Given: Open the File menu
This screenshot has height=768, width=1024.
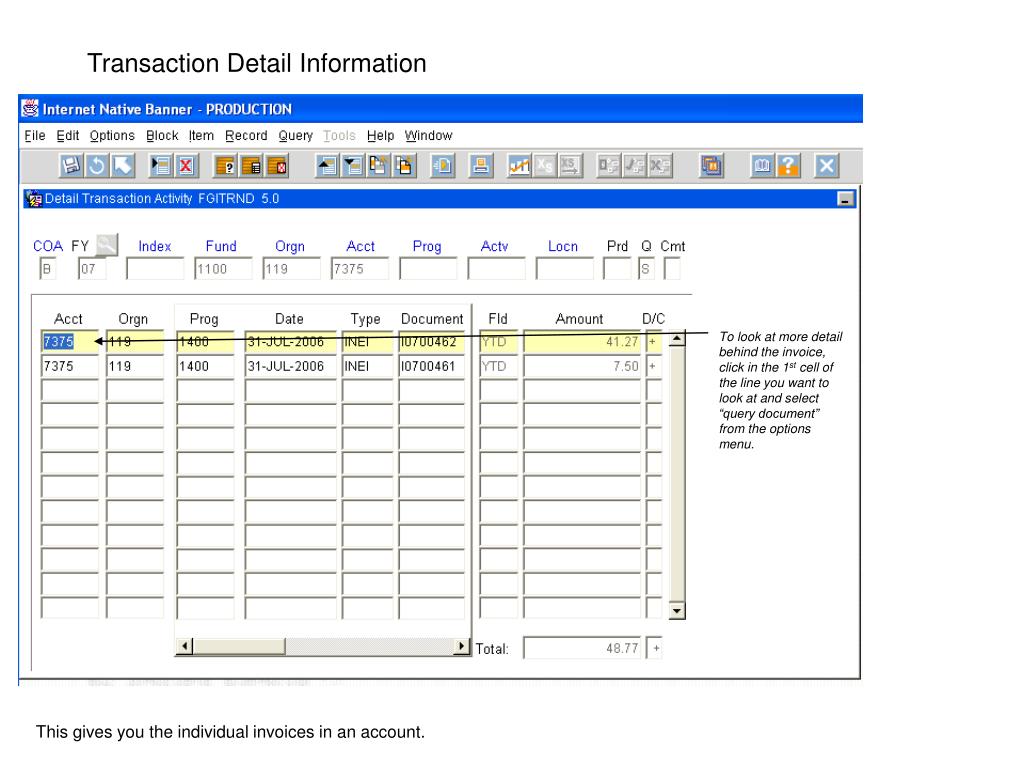Looking at the screenshot, I should [x=35, y=135].
